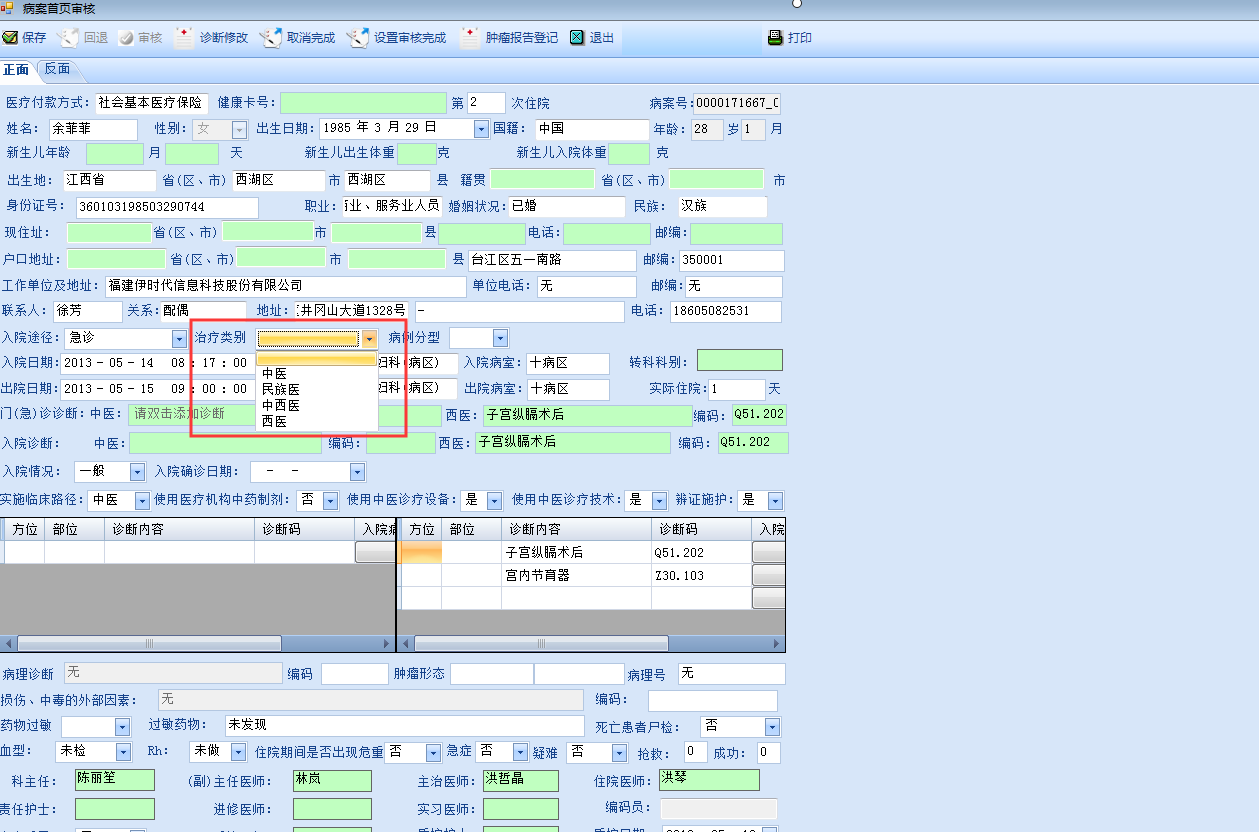The width and height of the screenshot is (1259, 832).
Task: Open 肿瘤报告登记 tumor report registration
Action: [x=470, y=38]
